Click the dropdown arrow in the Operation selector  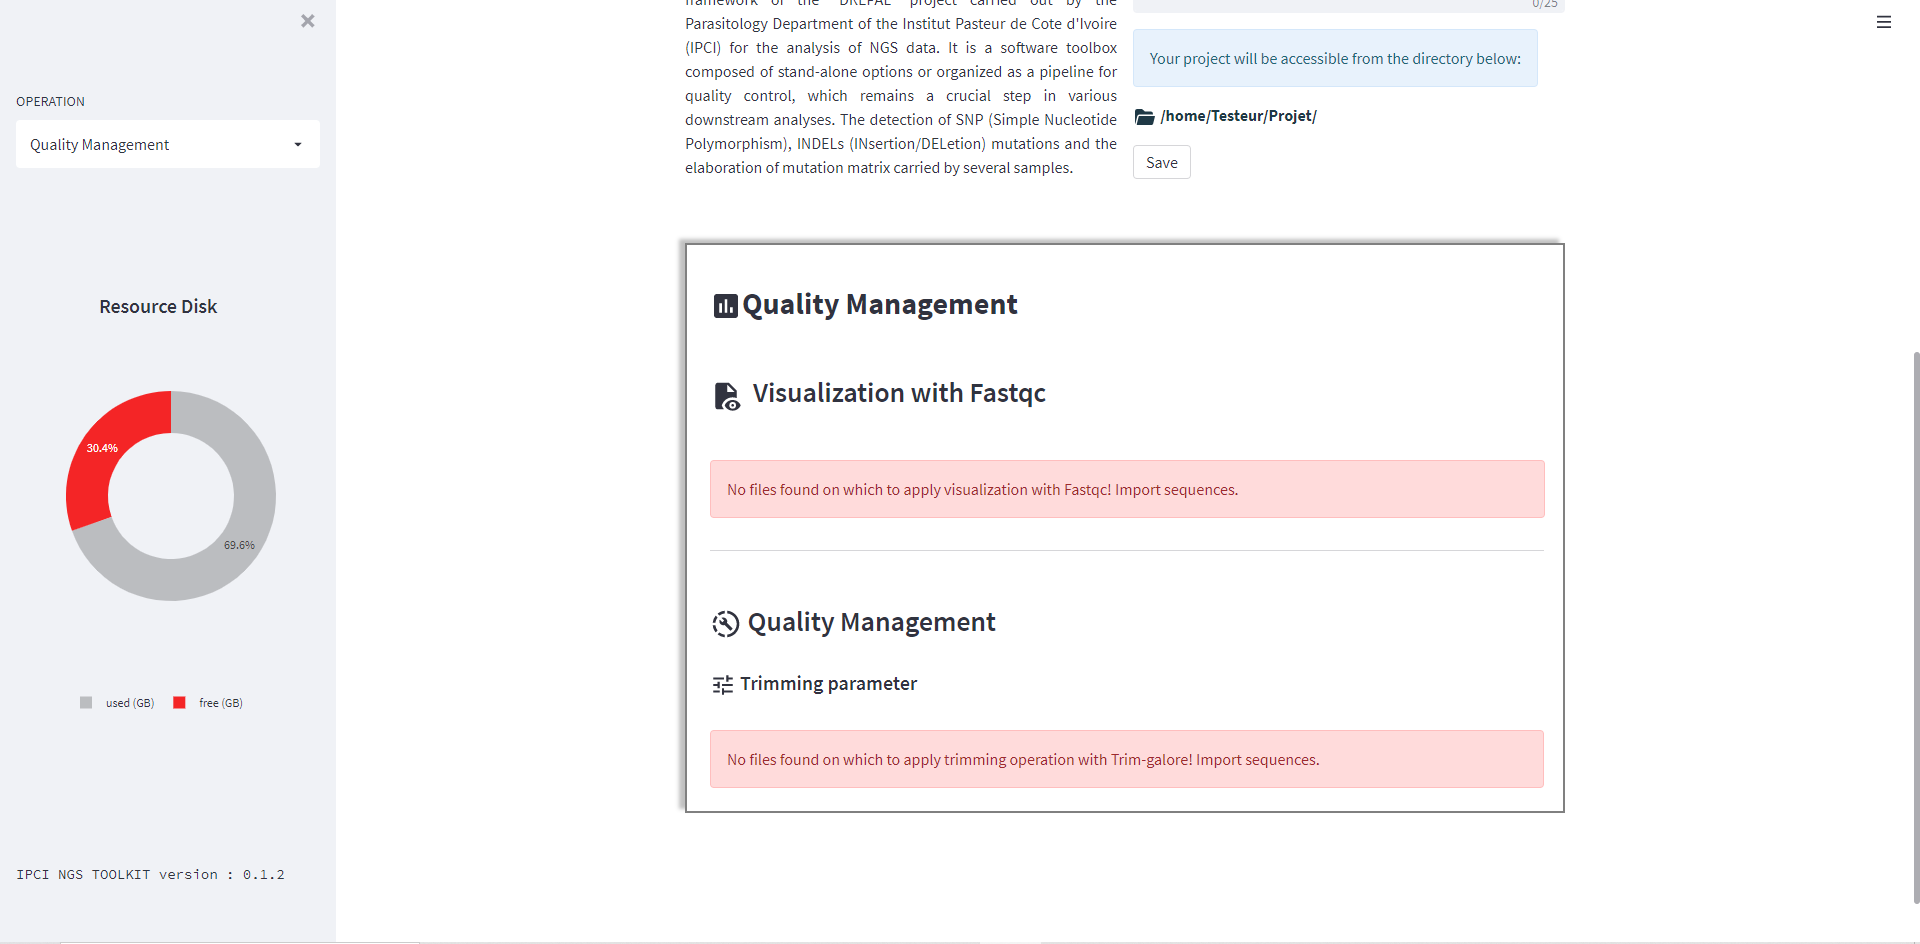(x=297, y=145)
